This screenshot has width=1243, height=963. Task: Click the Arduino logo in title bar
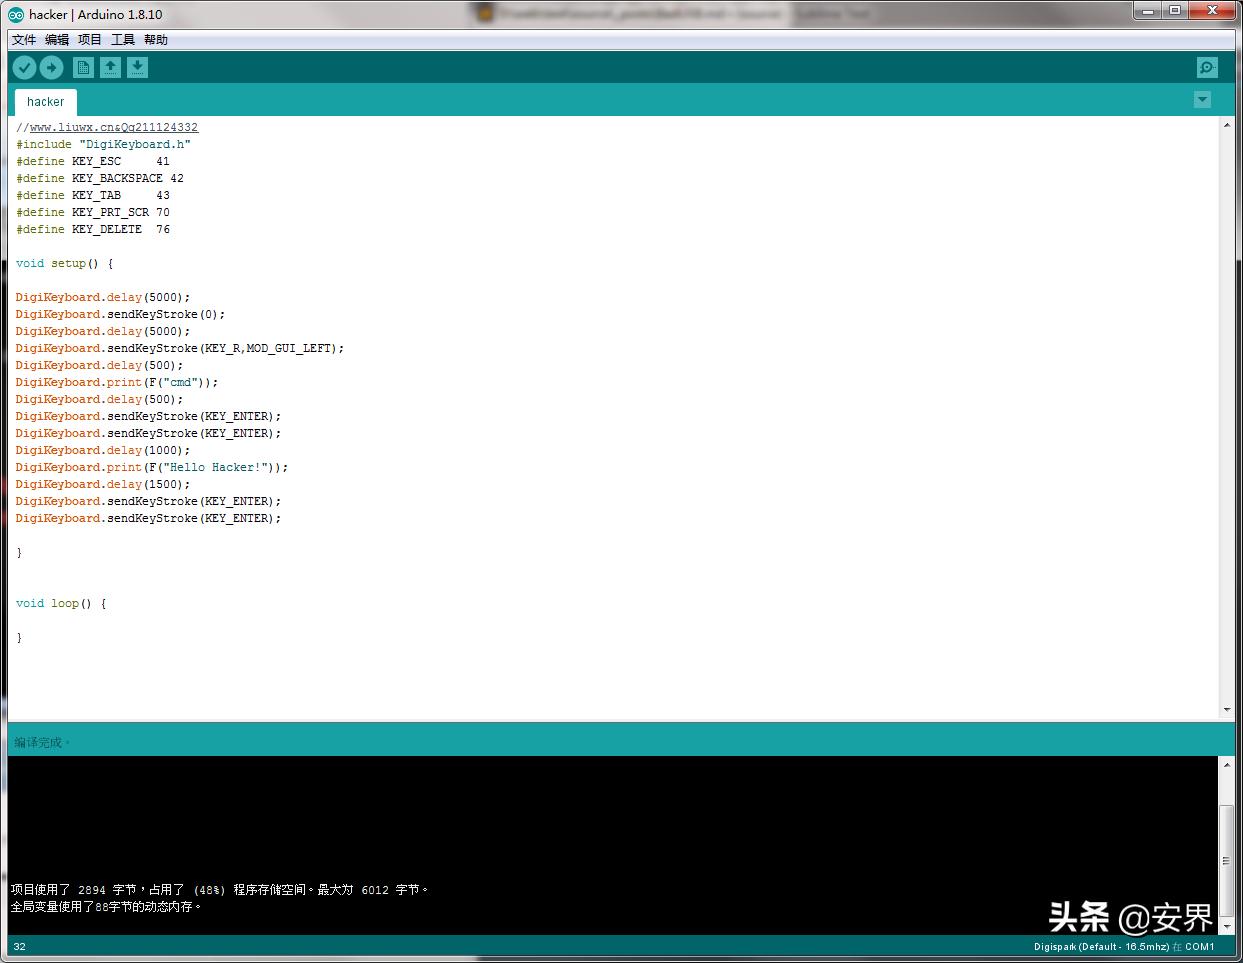[16, 14]
